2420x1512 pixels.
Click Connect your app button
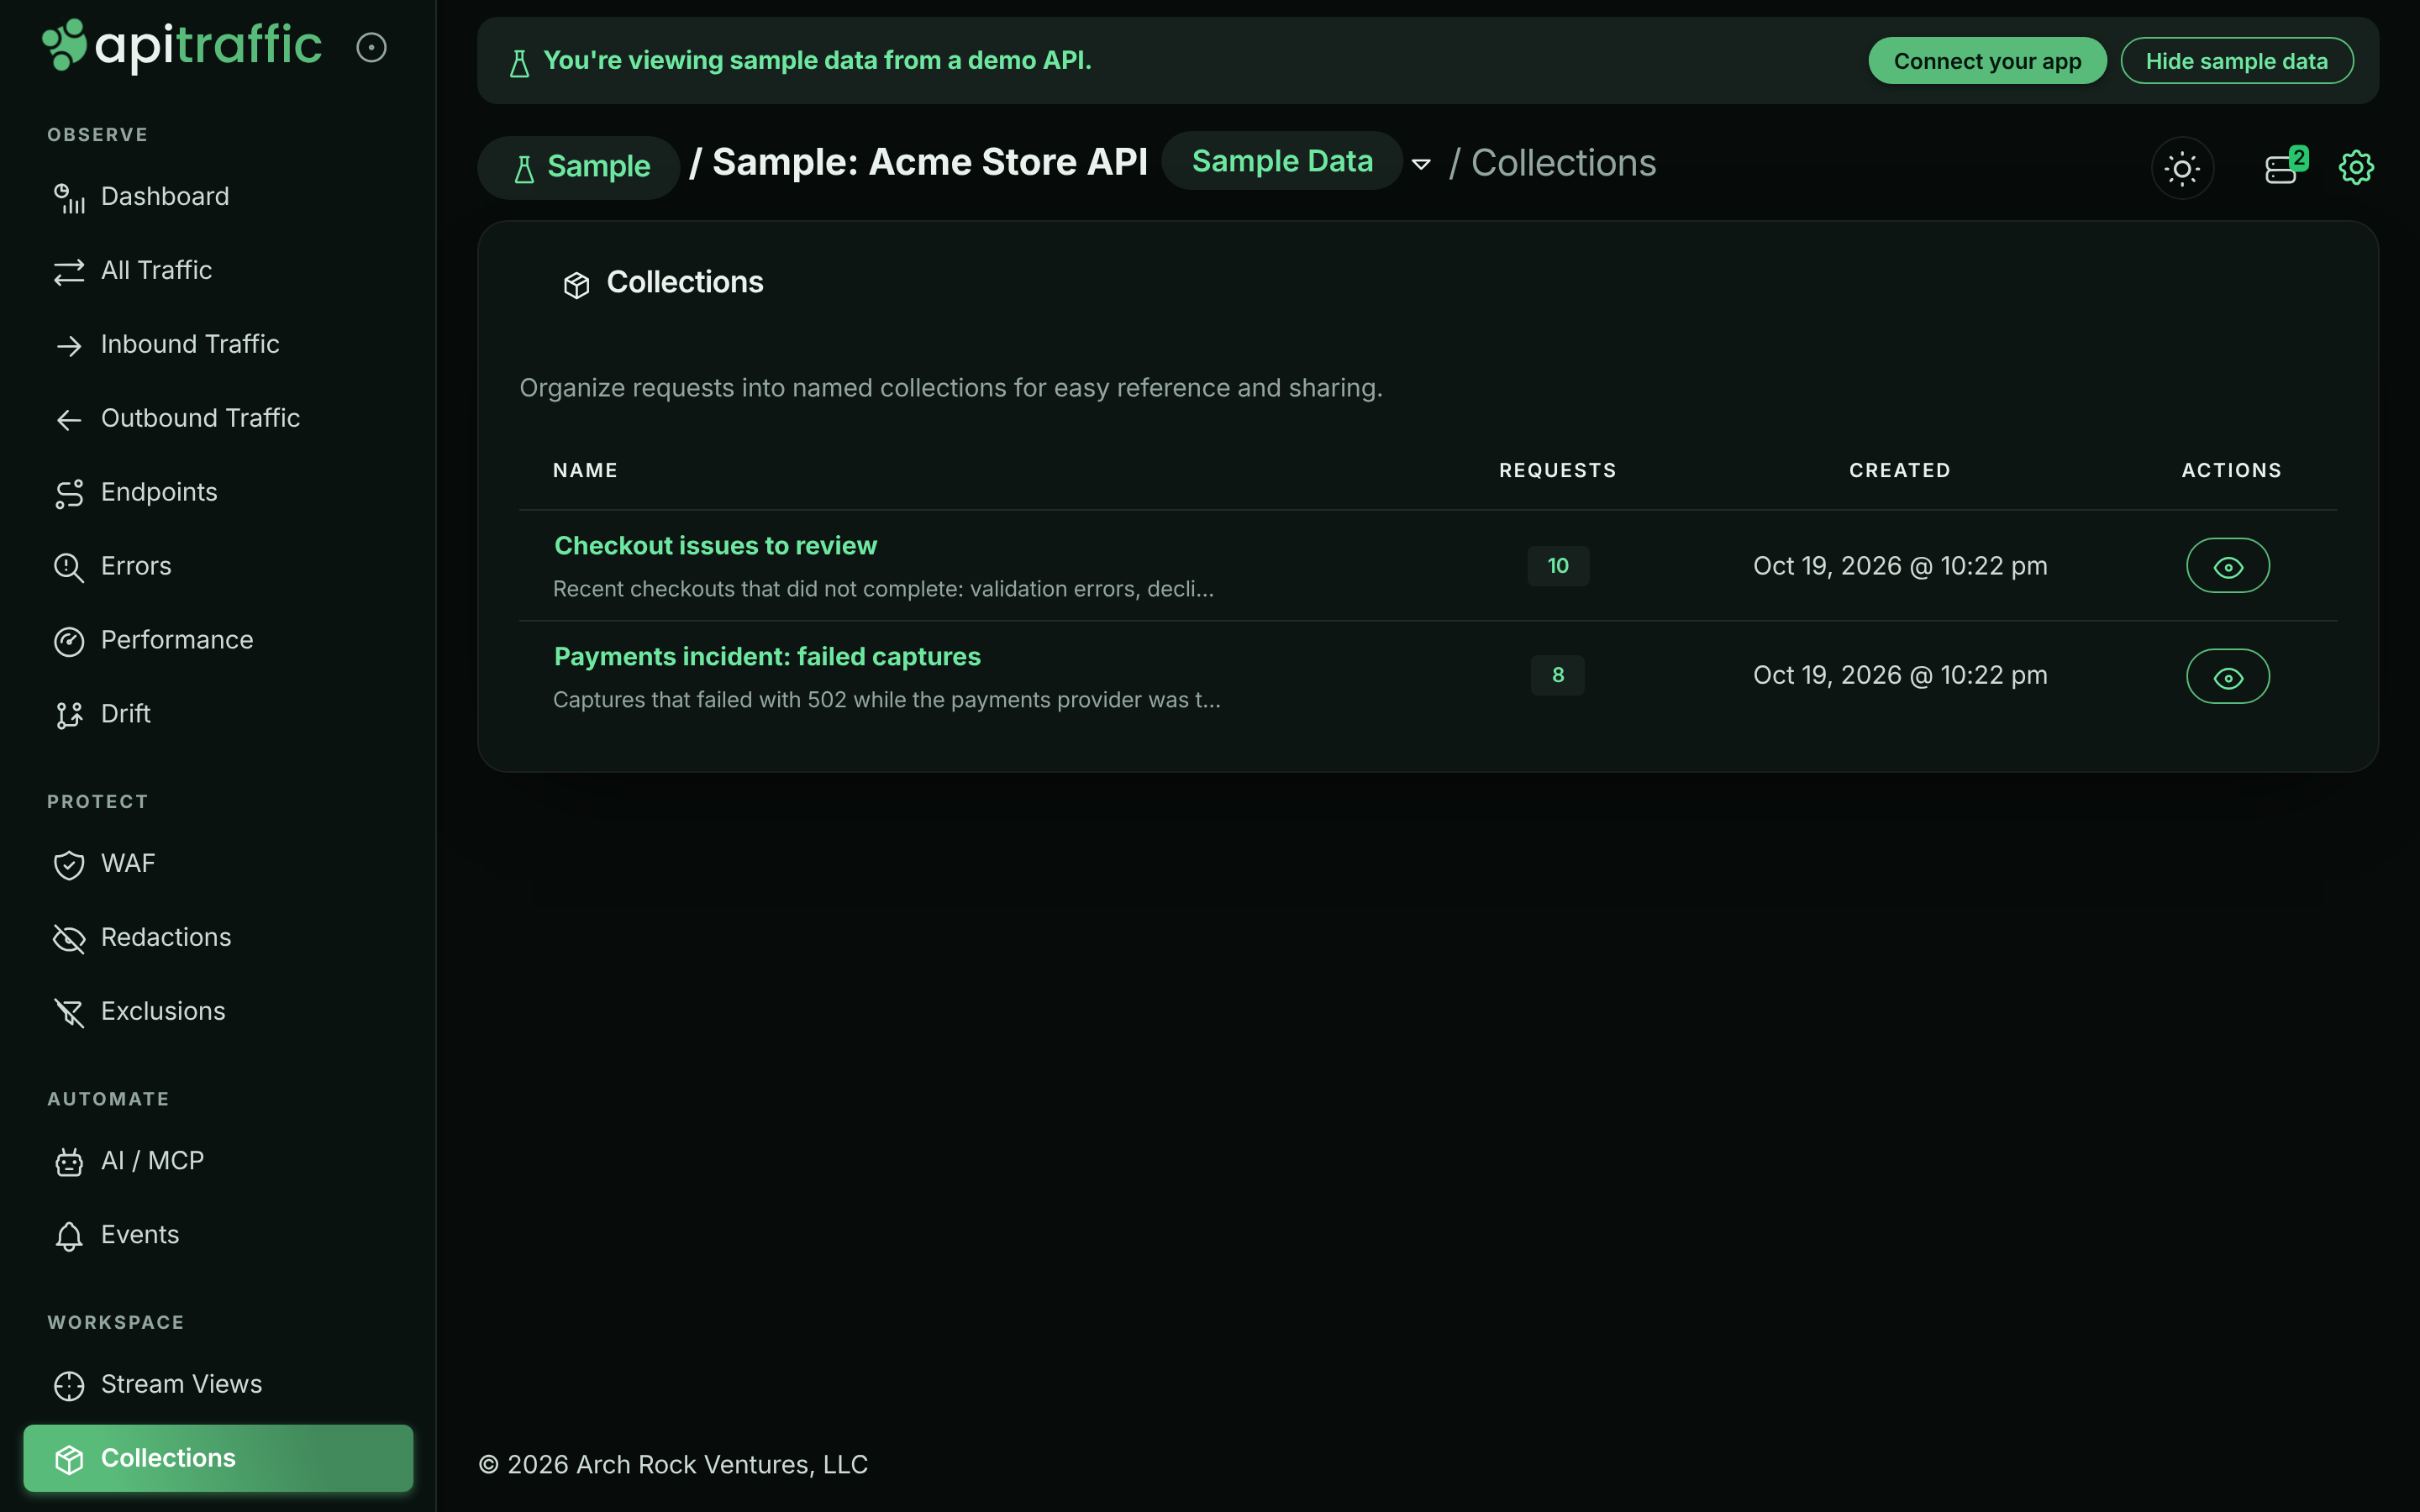pos(1987,61)
